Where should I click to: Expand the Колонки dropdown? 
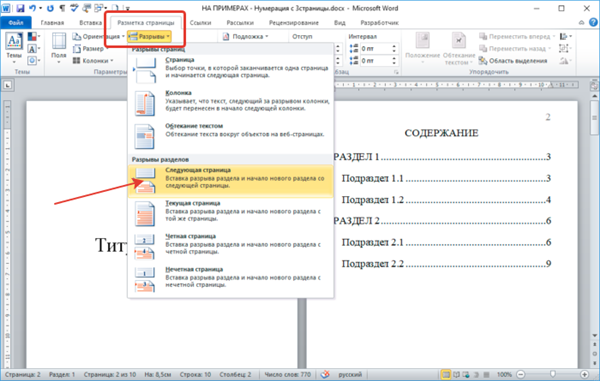point(93,60)
